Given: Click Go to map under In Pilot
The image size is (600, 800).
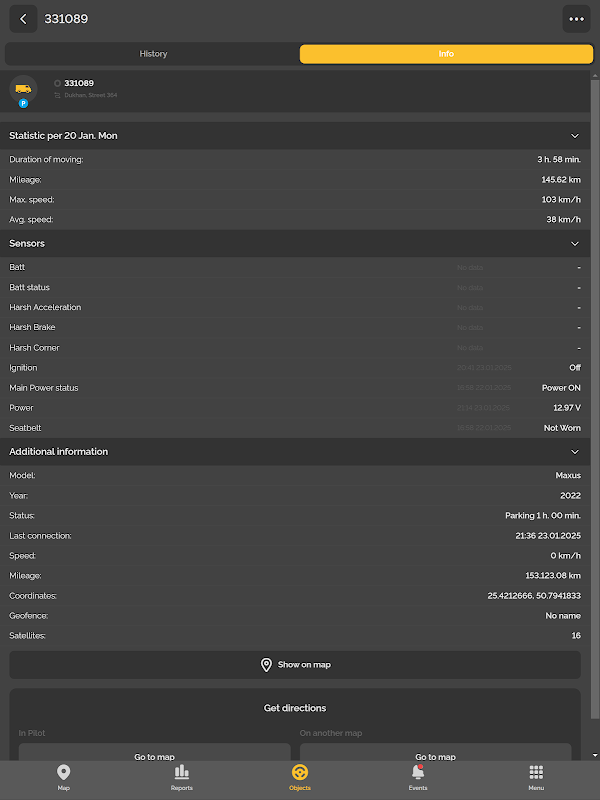Looking at the screenshot, I should point(155,753).
